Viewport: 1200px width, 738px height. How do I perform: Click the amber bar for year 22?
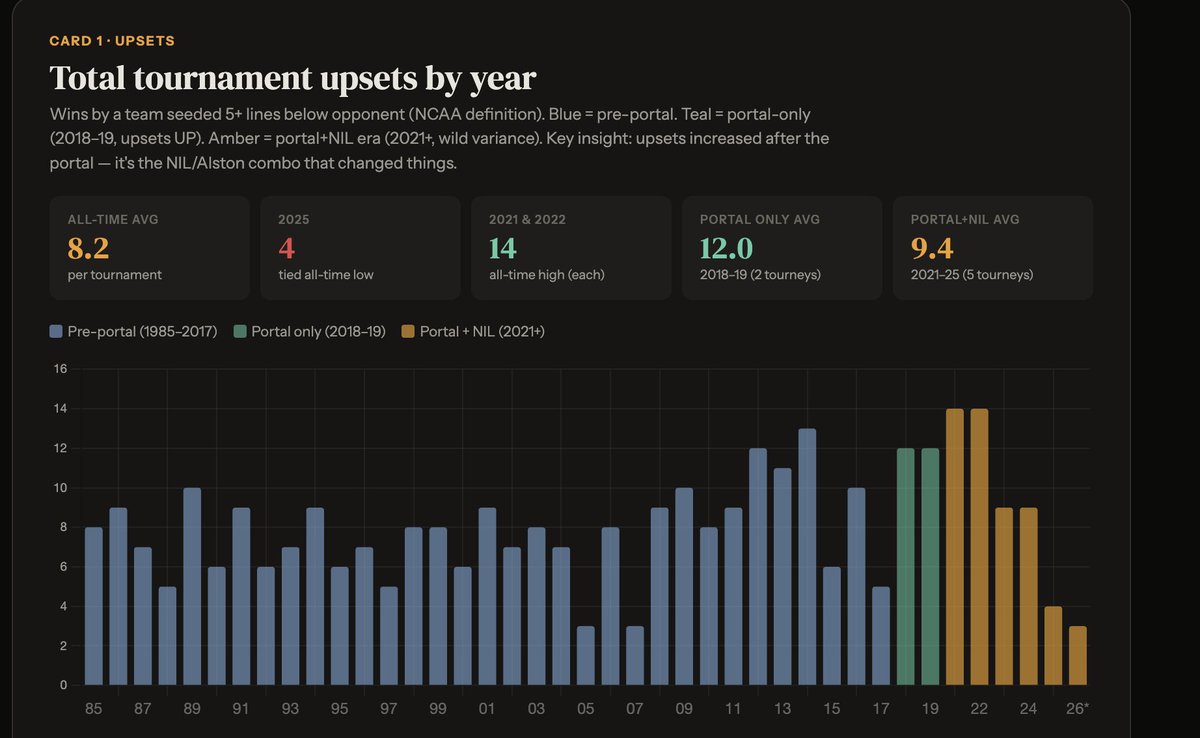coord(979,547)
